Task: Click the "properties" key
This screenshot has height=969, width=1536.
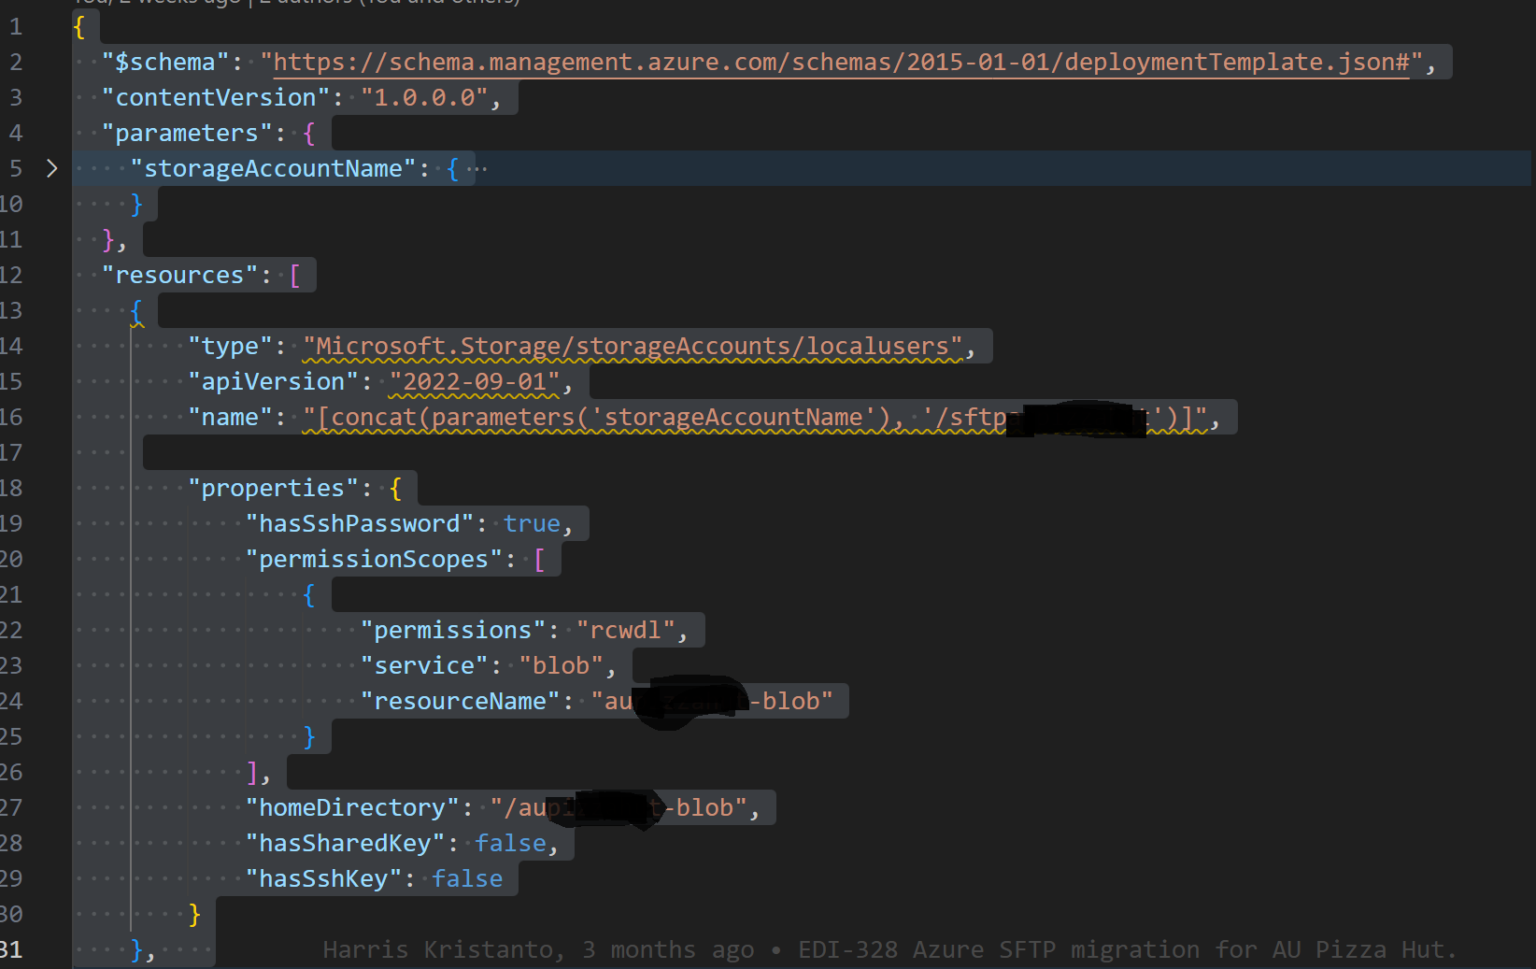Action: coord(273,488)
